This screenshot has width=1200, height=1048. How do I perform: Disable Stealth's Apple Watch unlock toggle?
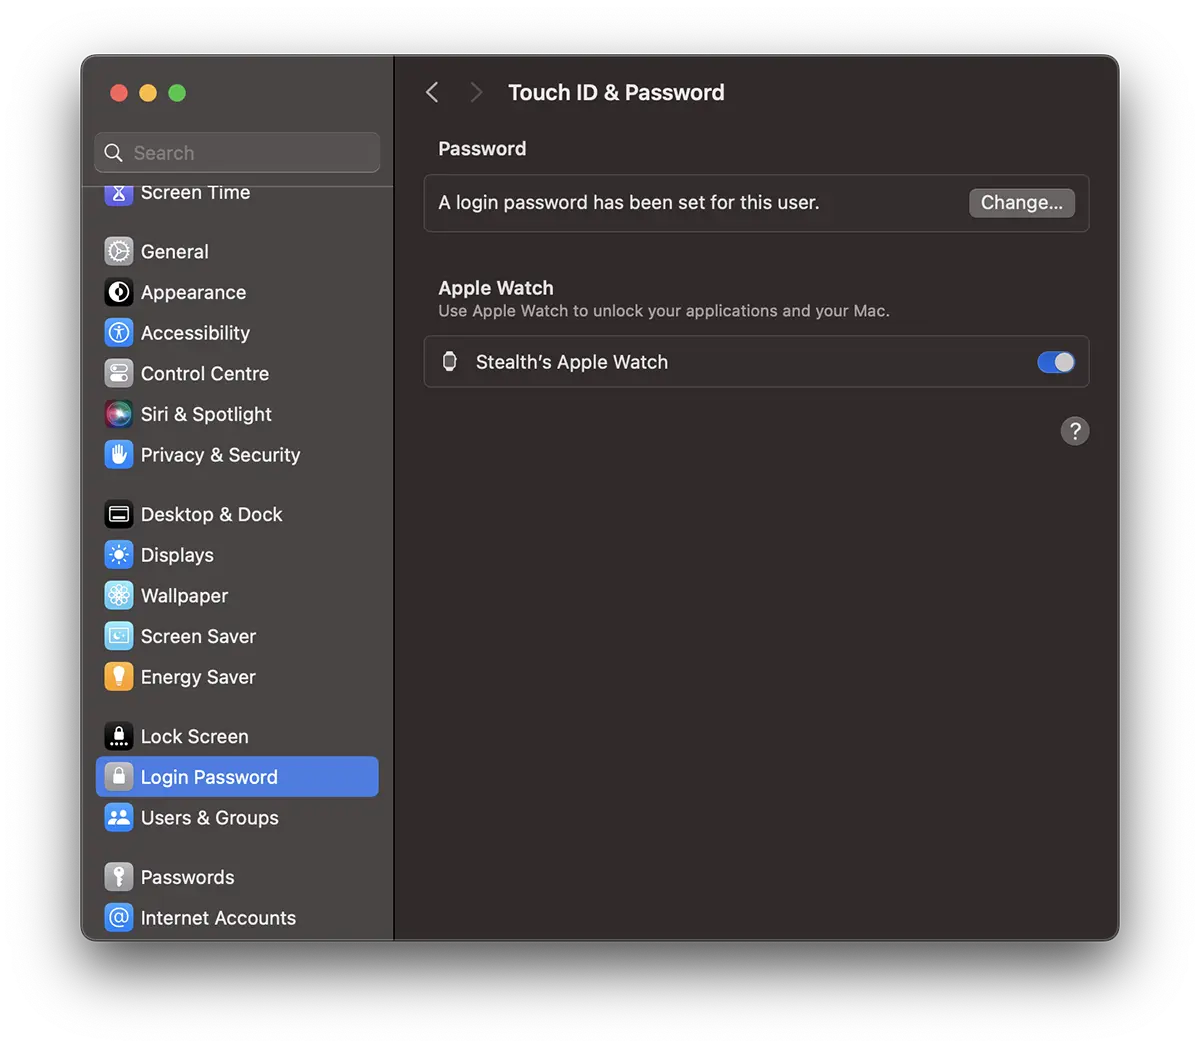click(1056, 362)
